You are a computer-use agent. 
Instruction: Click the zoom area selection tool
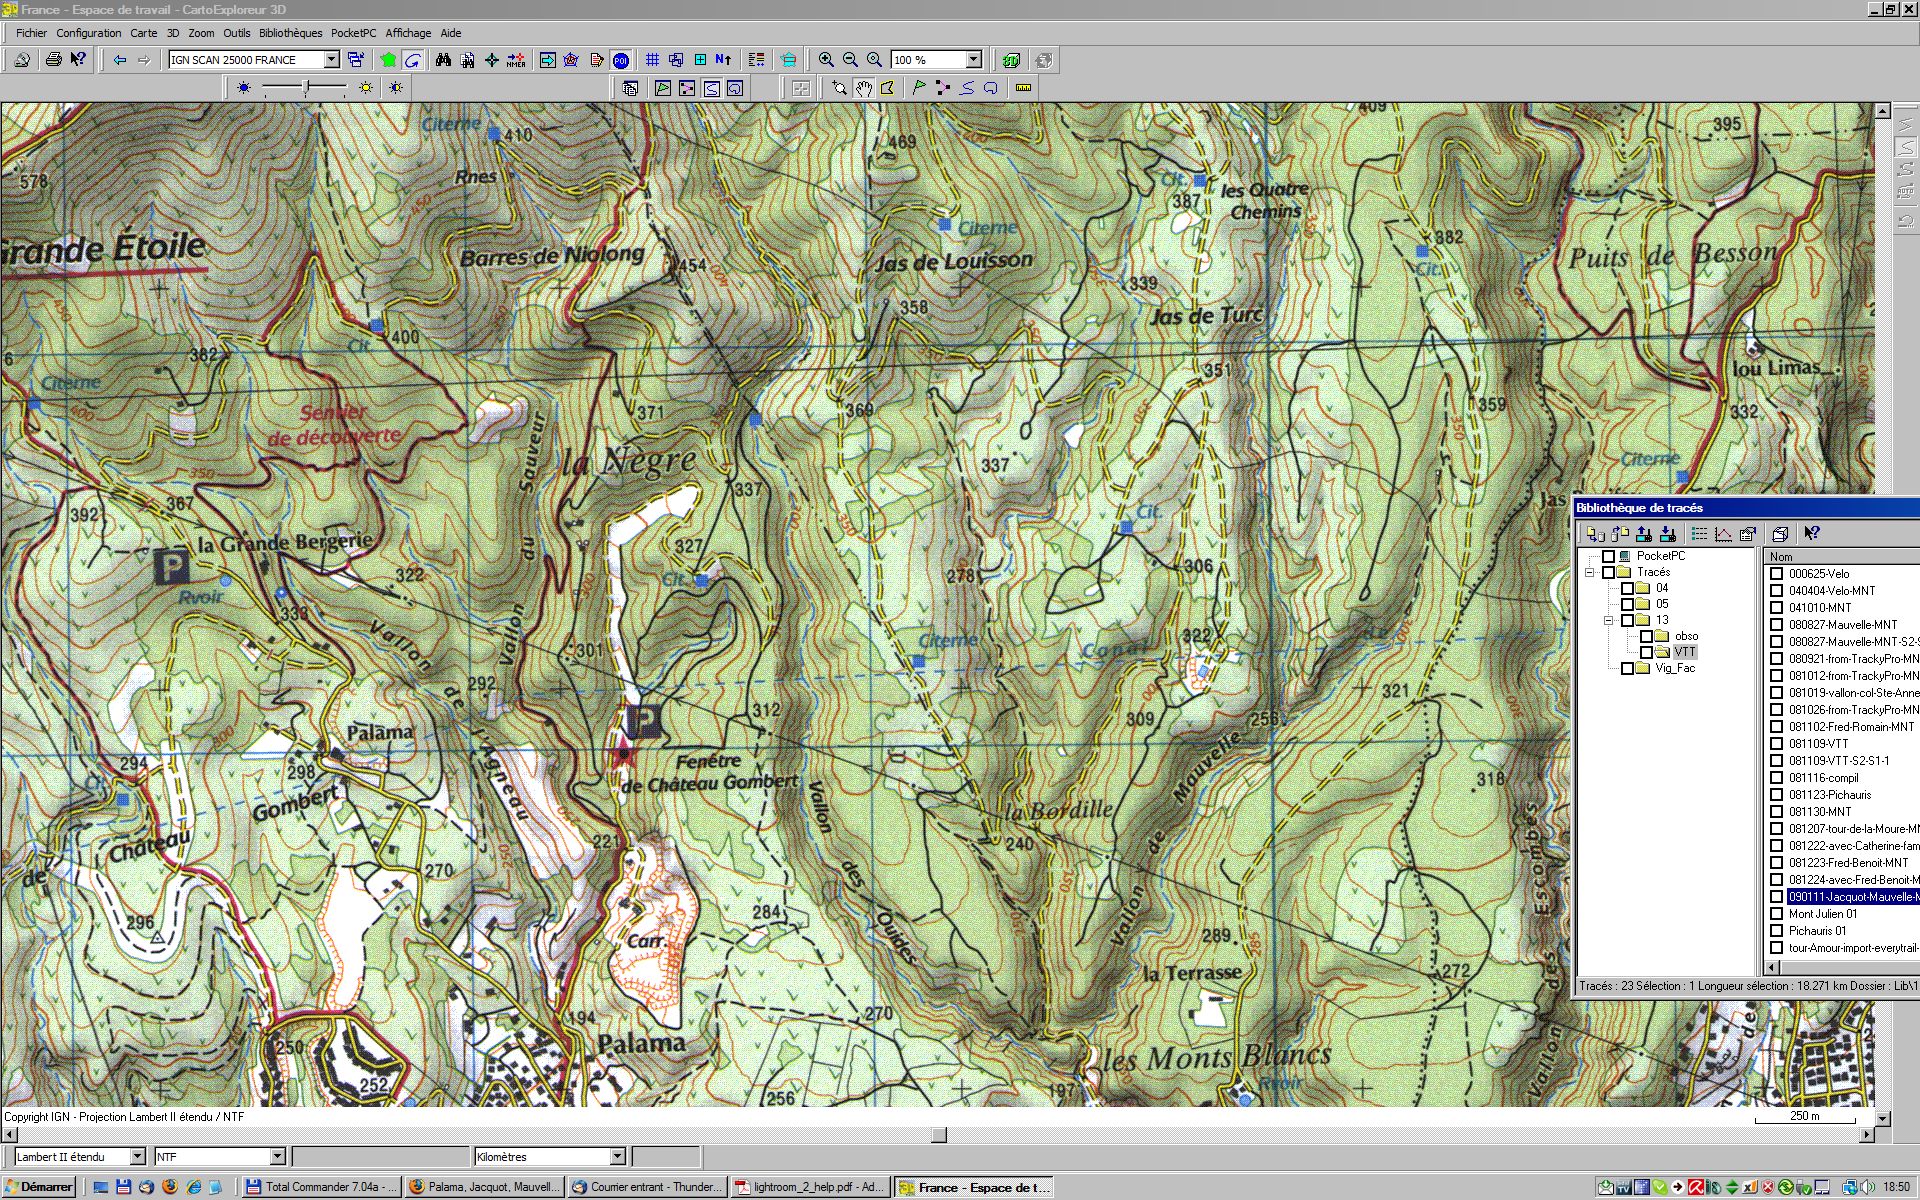pyautogui.click(x=839, y=88)
